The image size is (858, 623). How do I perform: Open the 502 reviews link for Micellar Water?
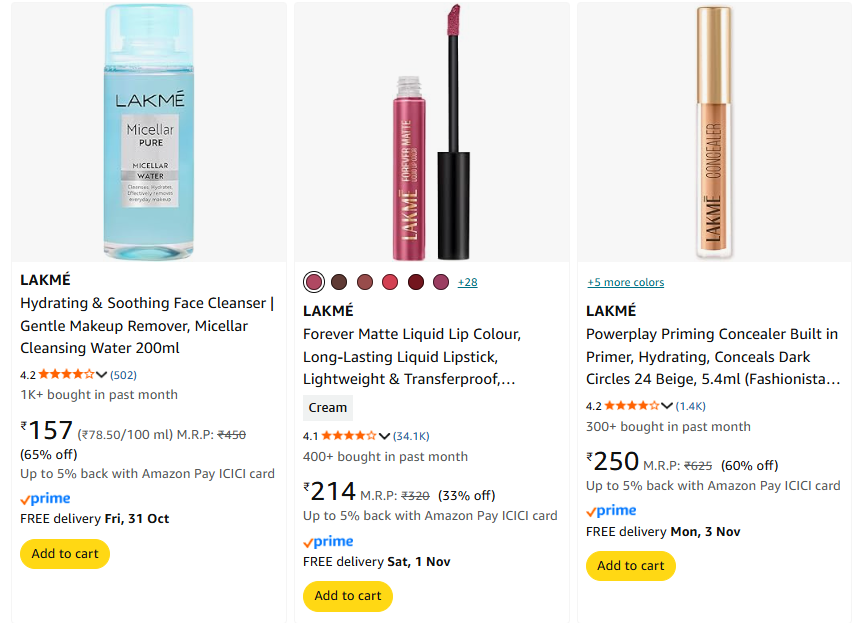tap(124, 375)
